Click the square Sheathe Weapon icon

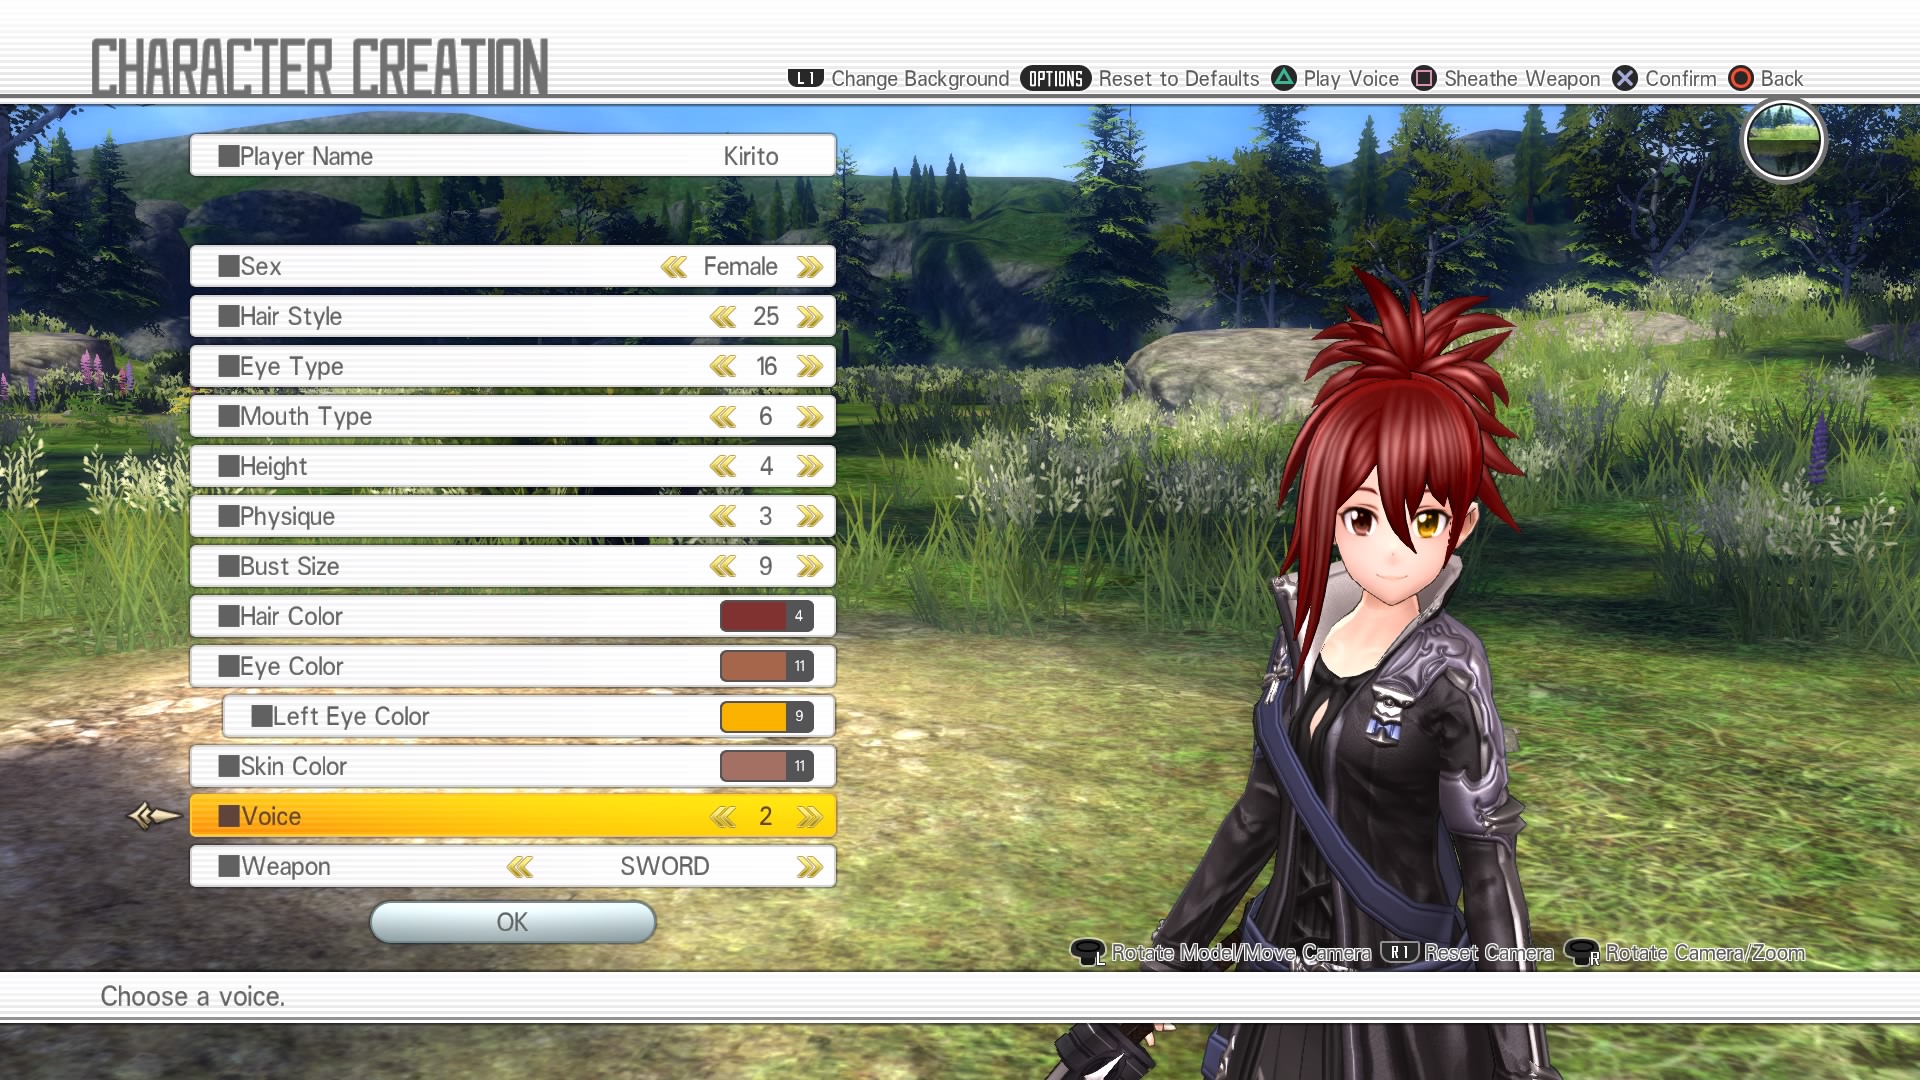pos(1424,78)
